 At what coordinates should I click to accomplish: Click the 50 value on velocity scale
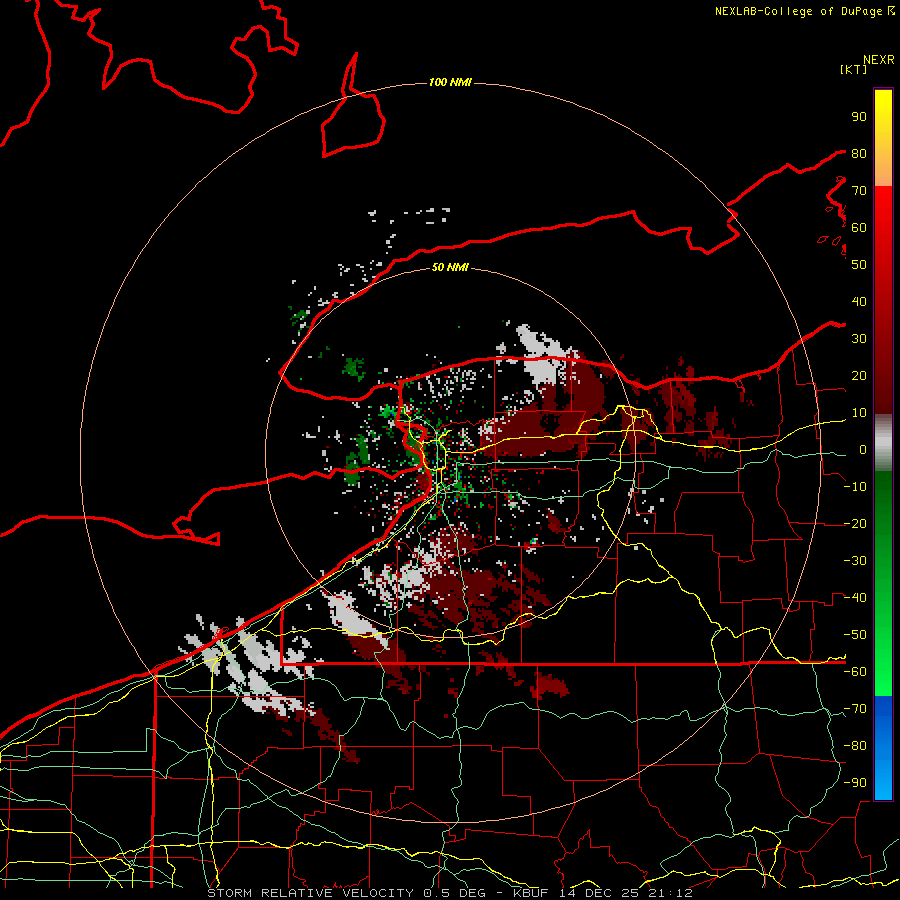click(859, 265)
